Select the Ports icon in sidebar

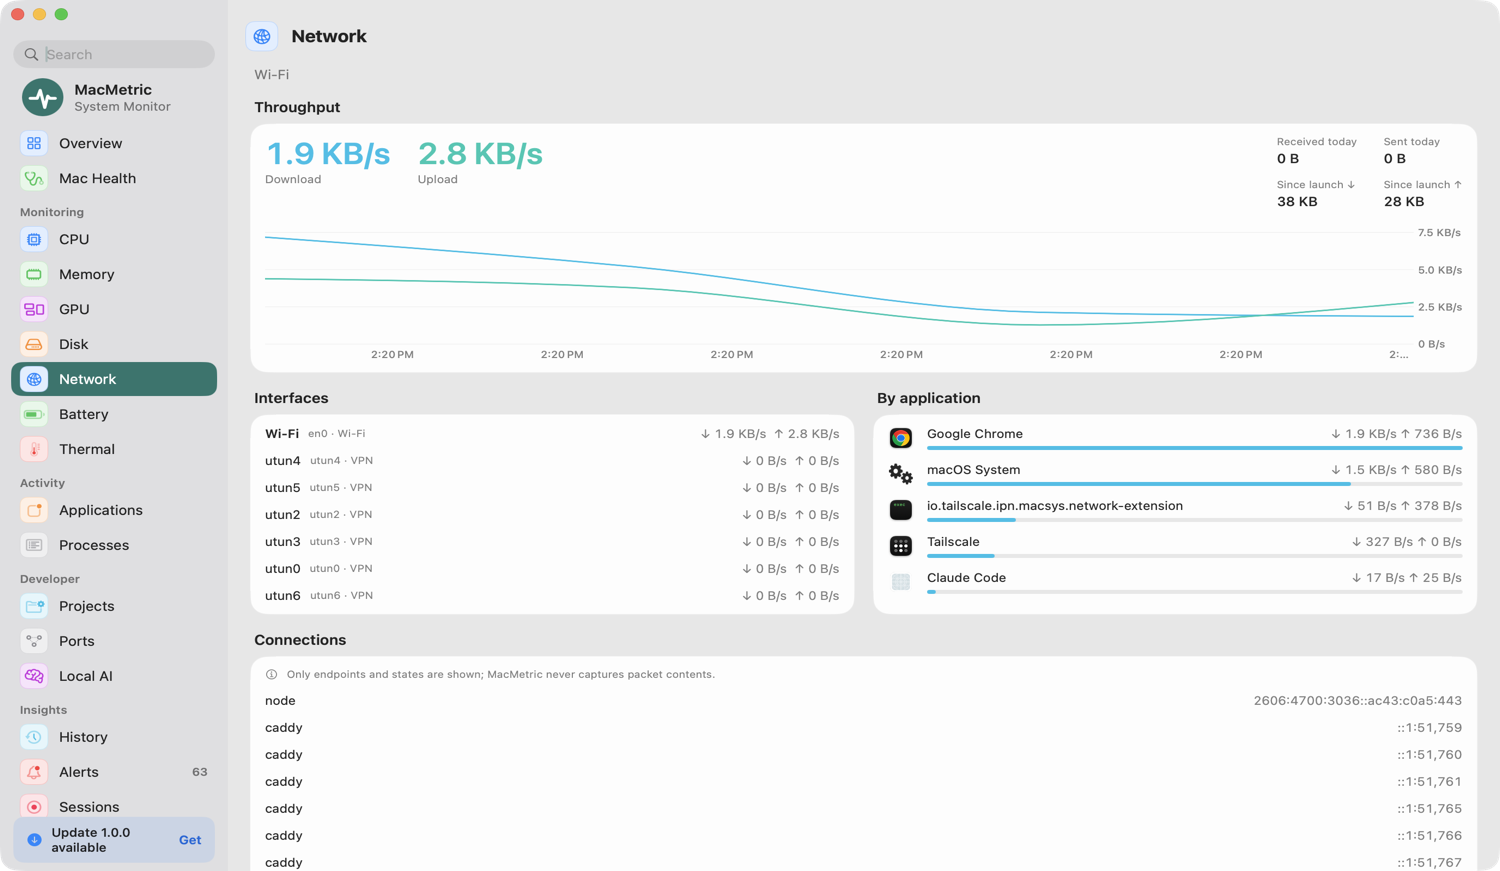tap(34, 641)
